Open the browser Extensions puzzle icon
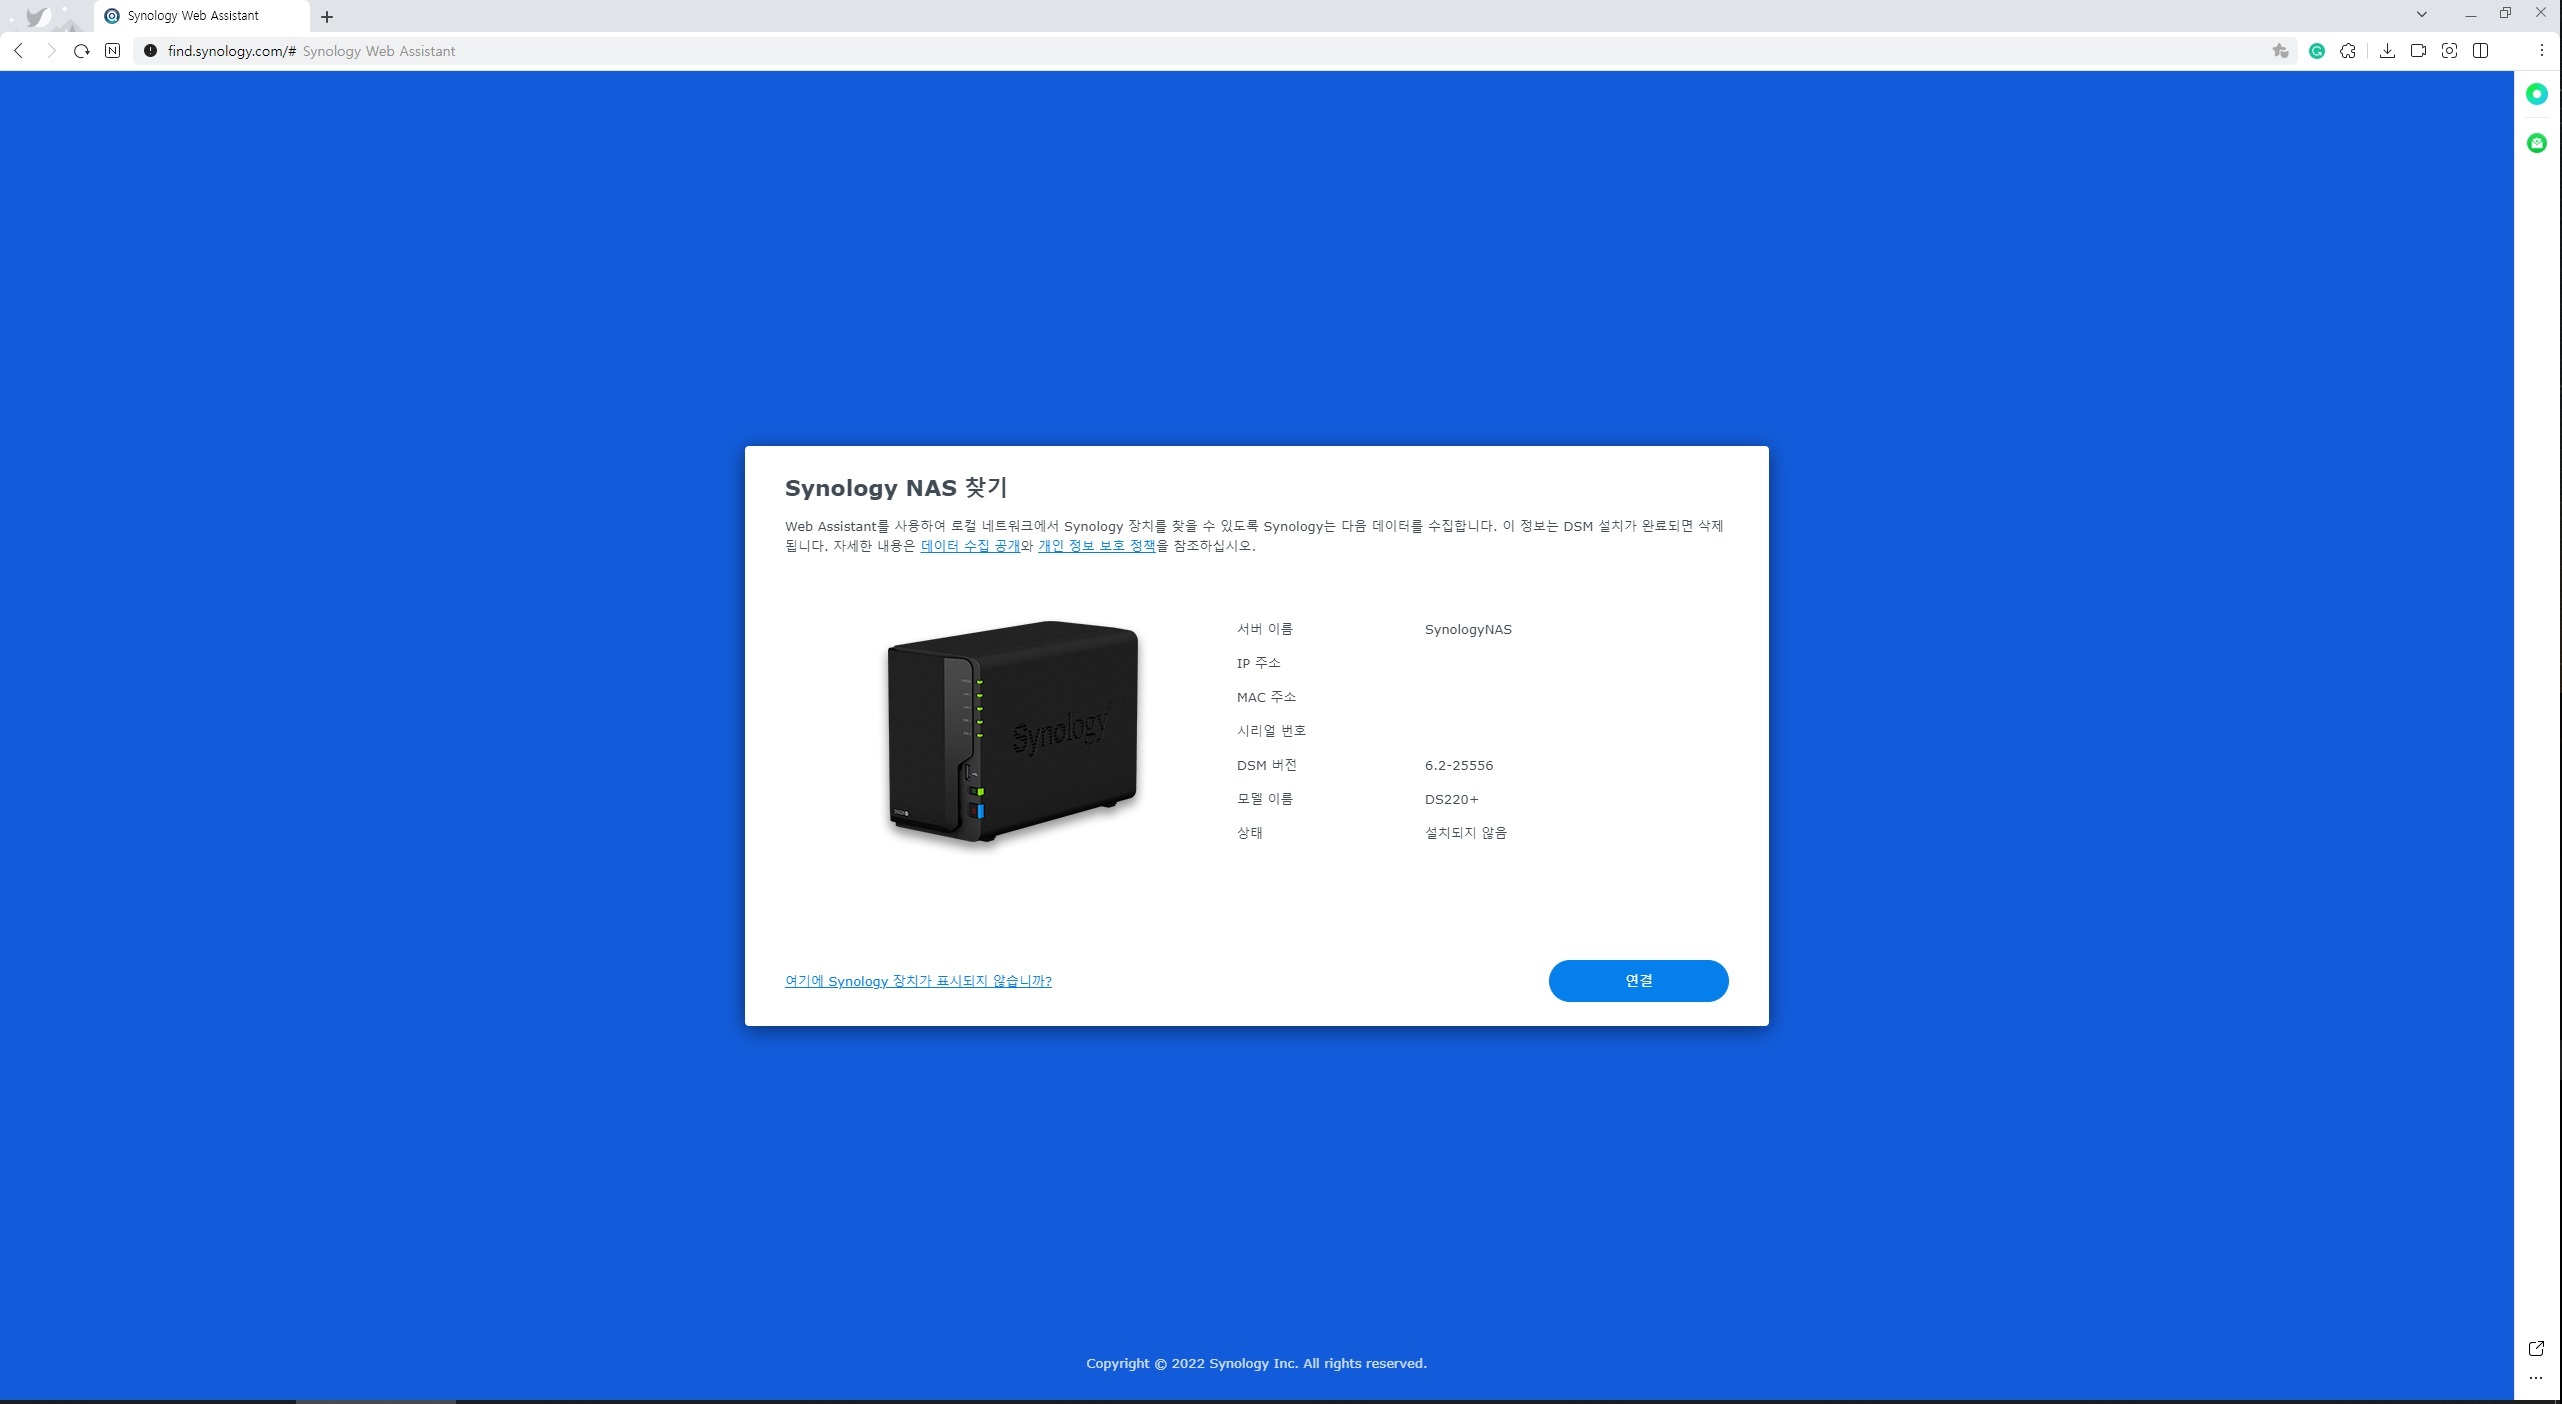 pos(2348,50)
